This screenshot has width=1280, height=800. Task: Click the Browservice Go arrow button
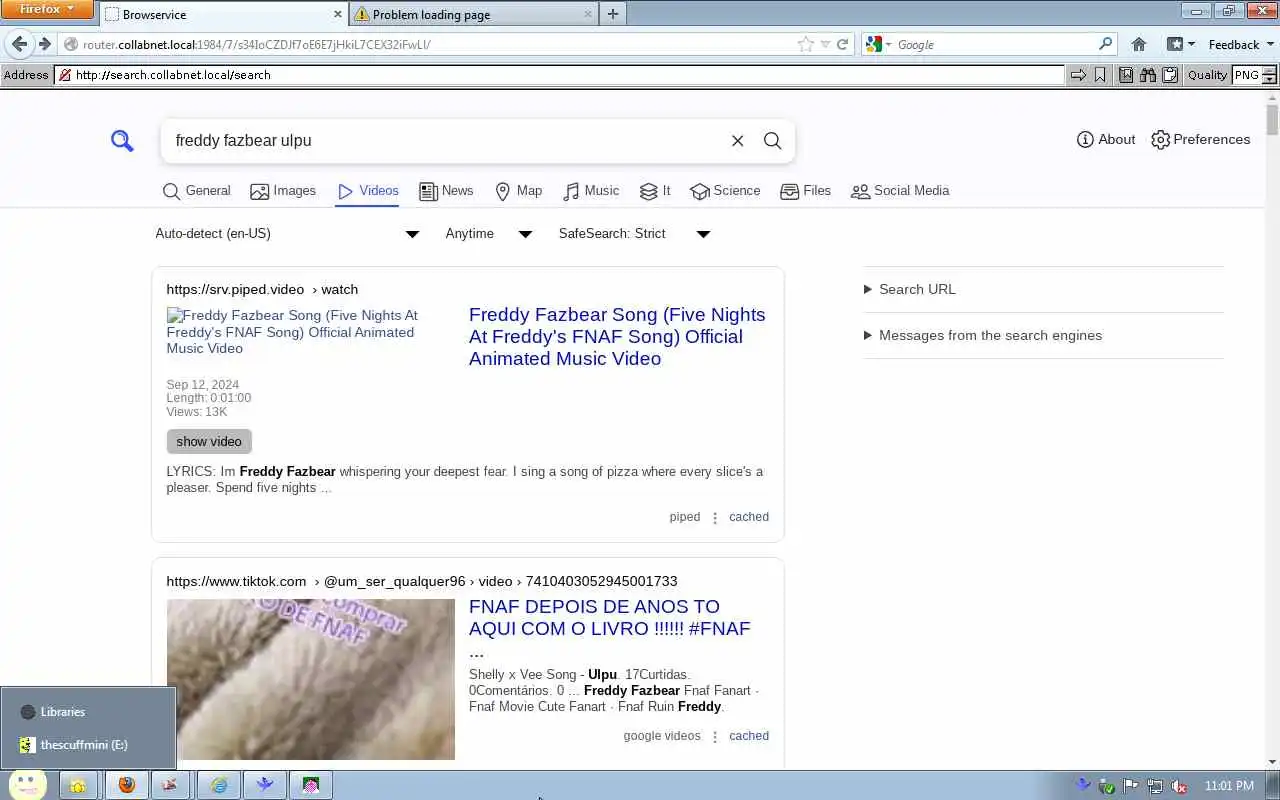(1078, 75)
